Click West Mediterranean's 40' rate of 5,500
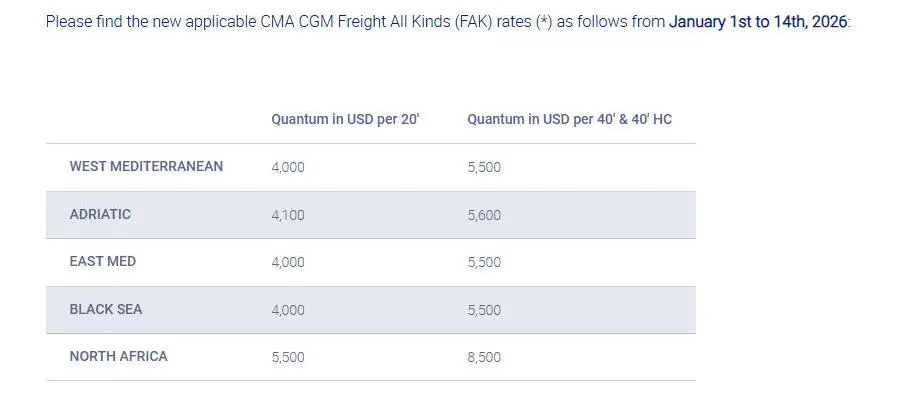The height and width of the screenshot is (409, 903). (x=484, y=167)
